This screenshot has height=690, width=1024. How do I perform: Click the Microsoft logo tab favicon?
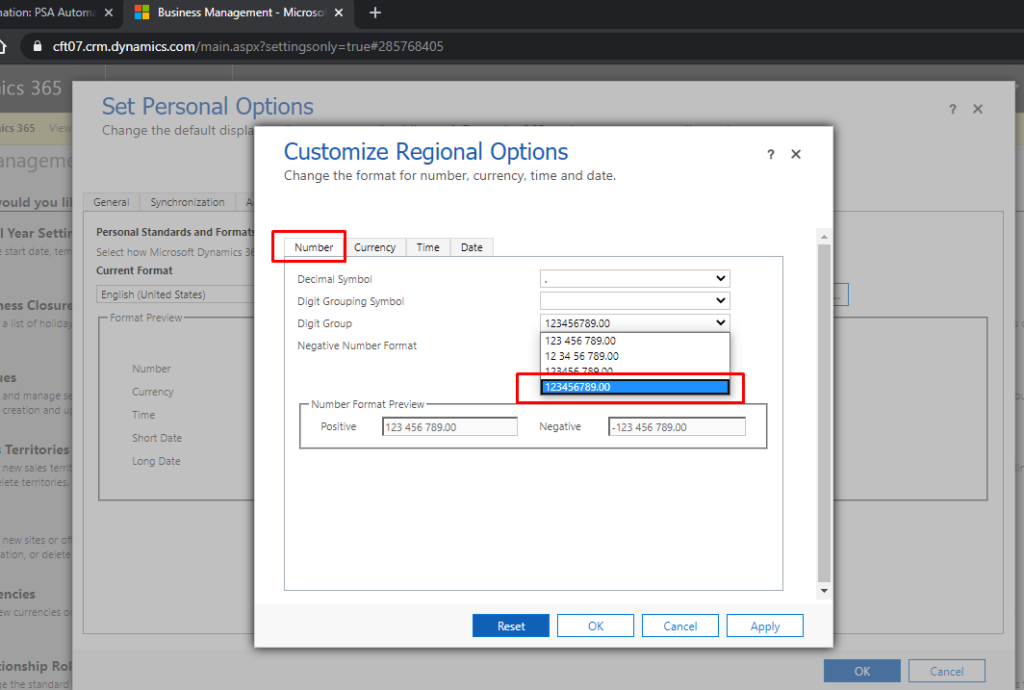click(142, 12)
